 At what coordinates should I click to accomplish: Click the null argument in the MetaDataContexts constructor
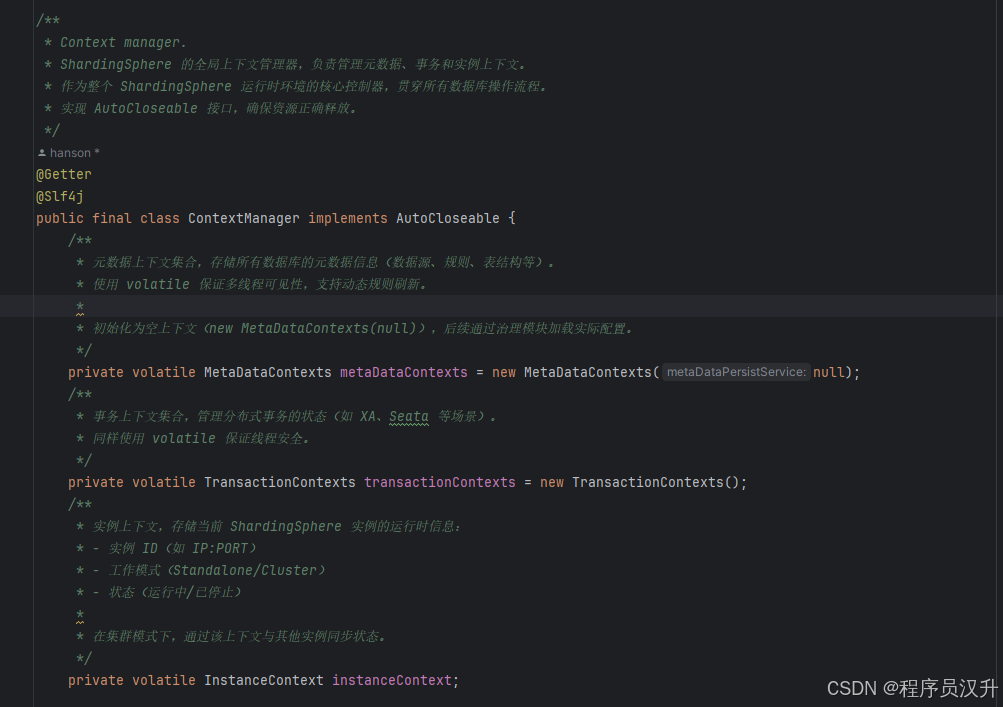point(829,372)
